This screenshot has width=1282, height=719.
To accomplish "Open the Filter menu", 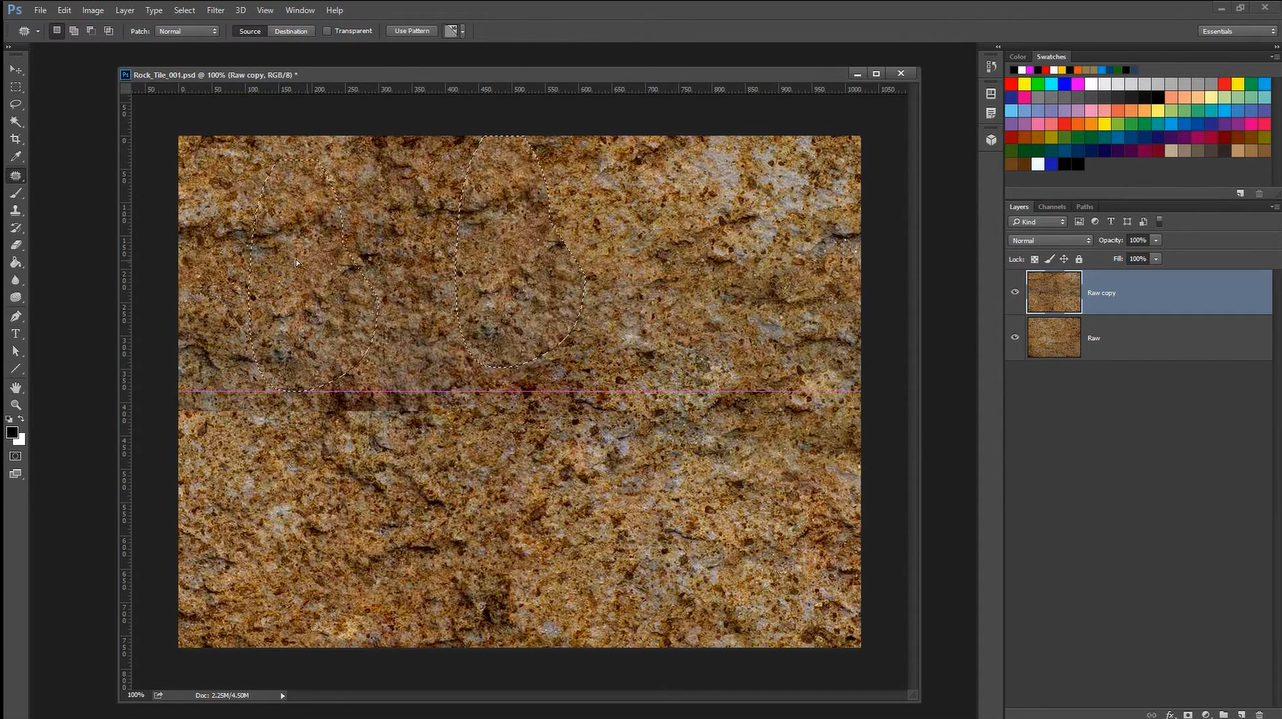I will pos(215,10).
